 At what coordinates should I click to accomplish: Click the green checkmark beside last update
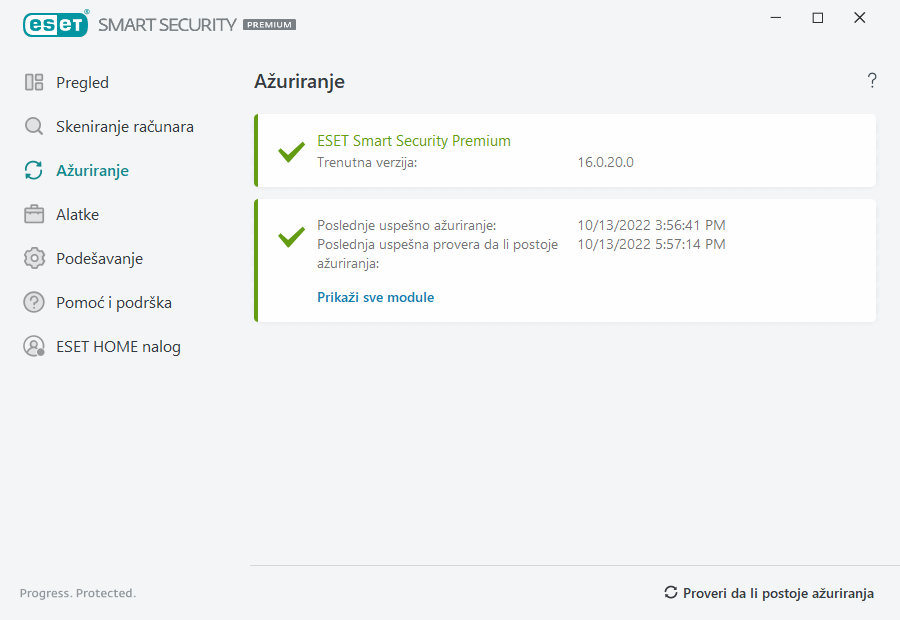pyautogui.click(x=291, y=237)
